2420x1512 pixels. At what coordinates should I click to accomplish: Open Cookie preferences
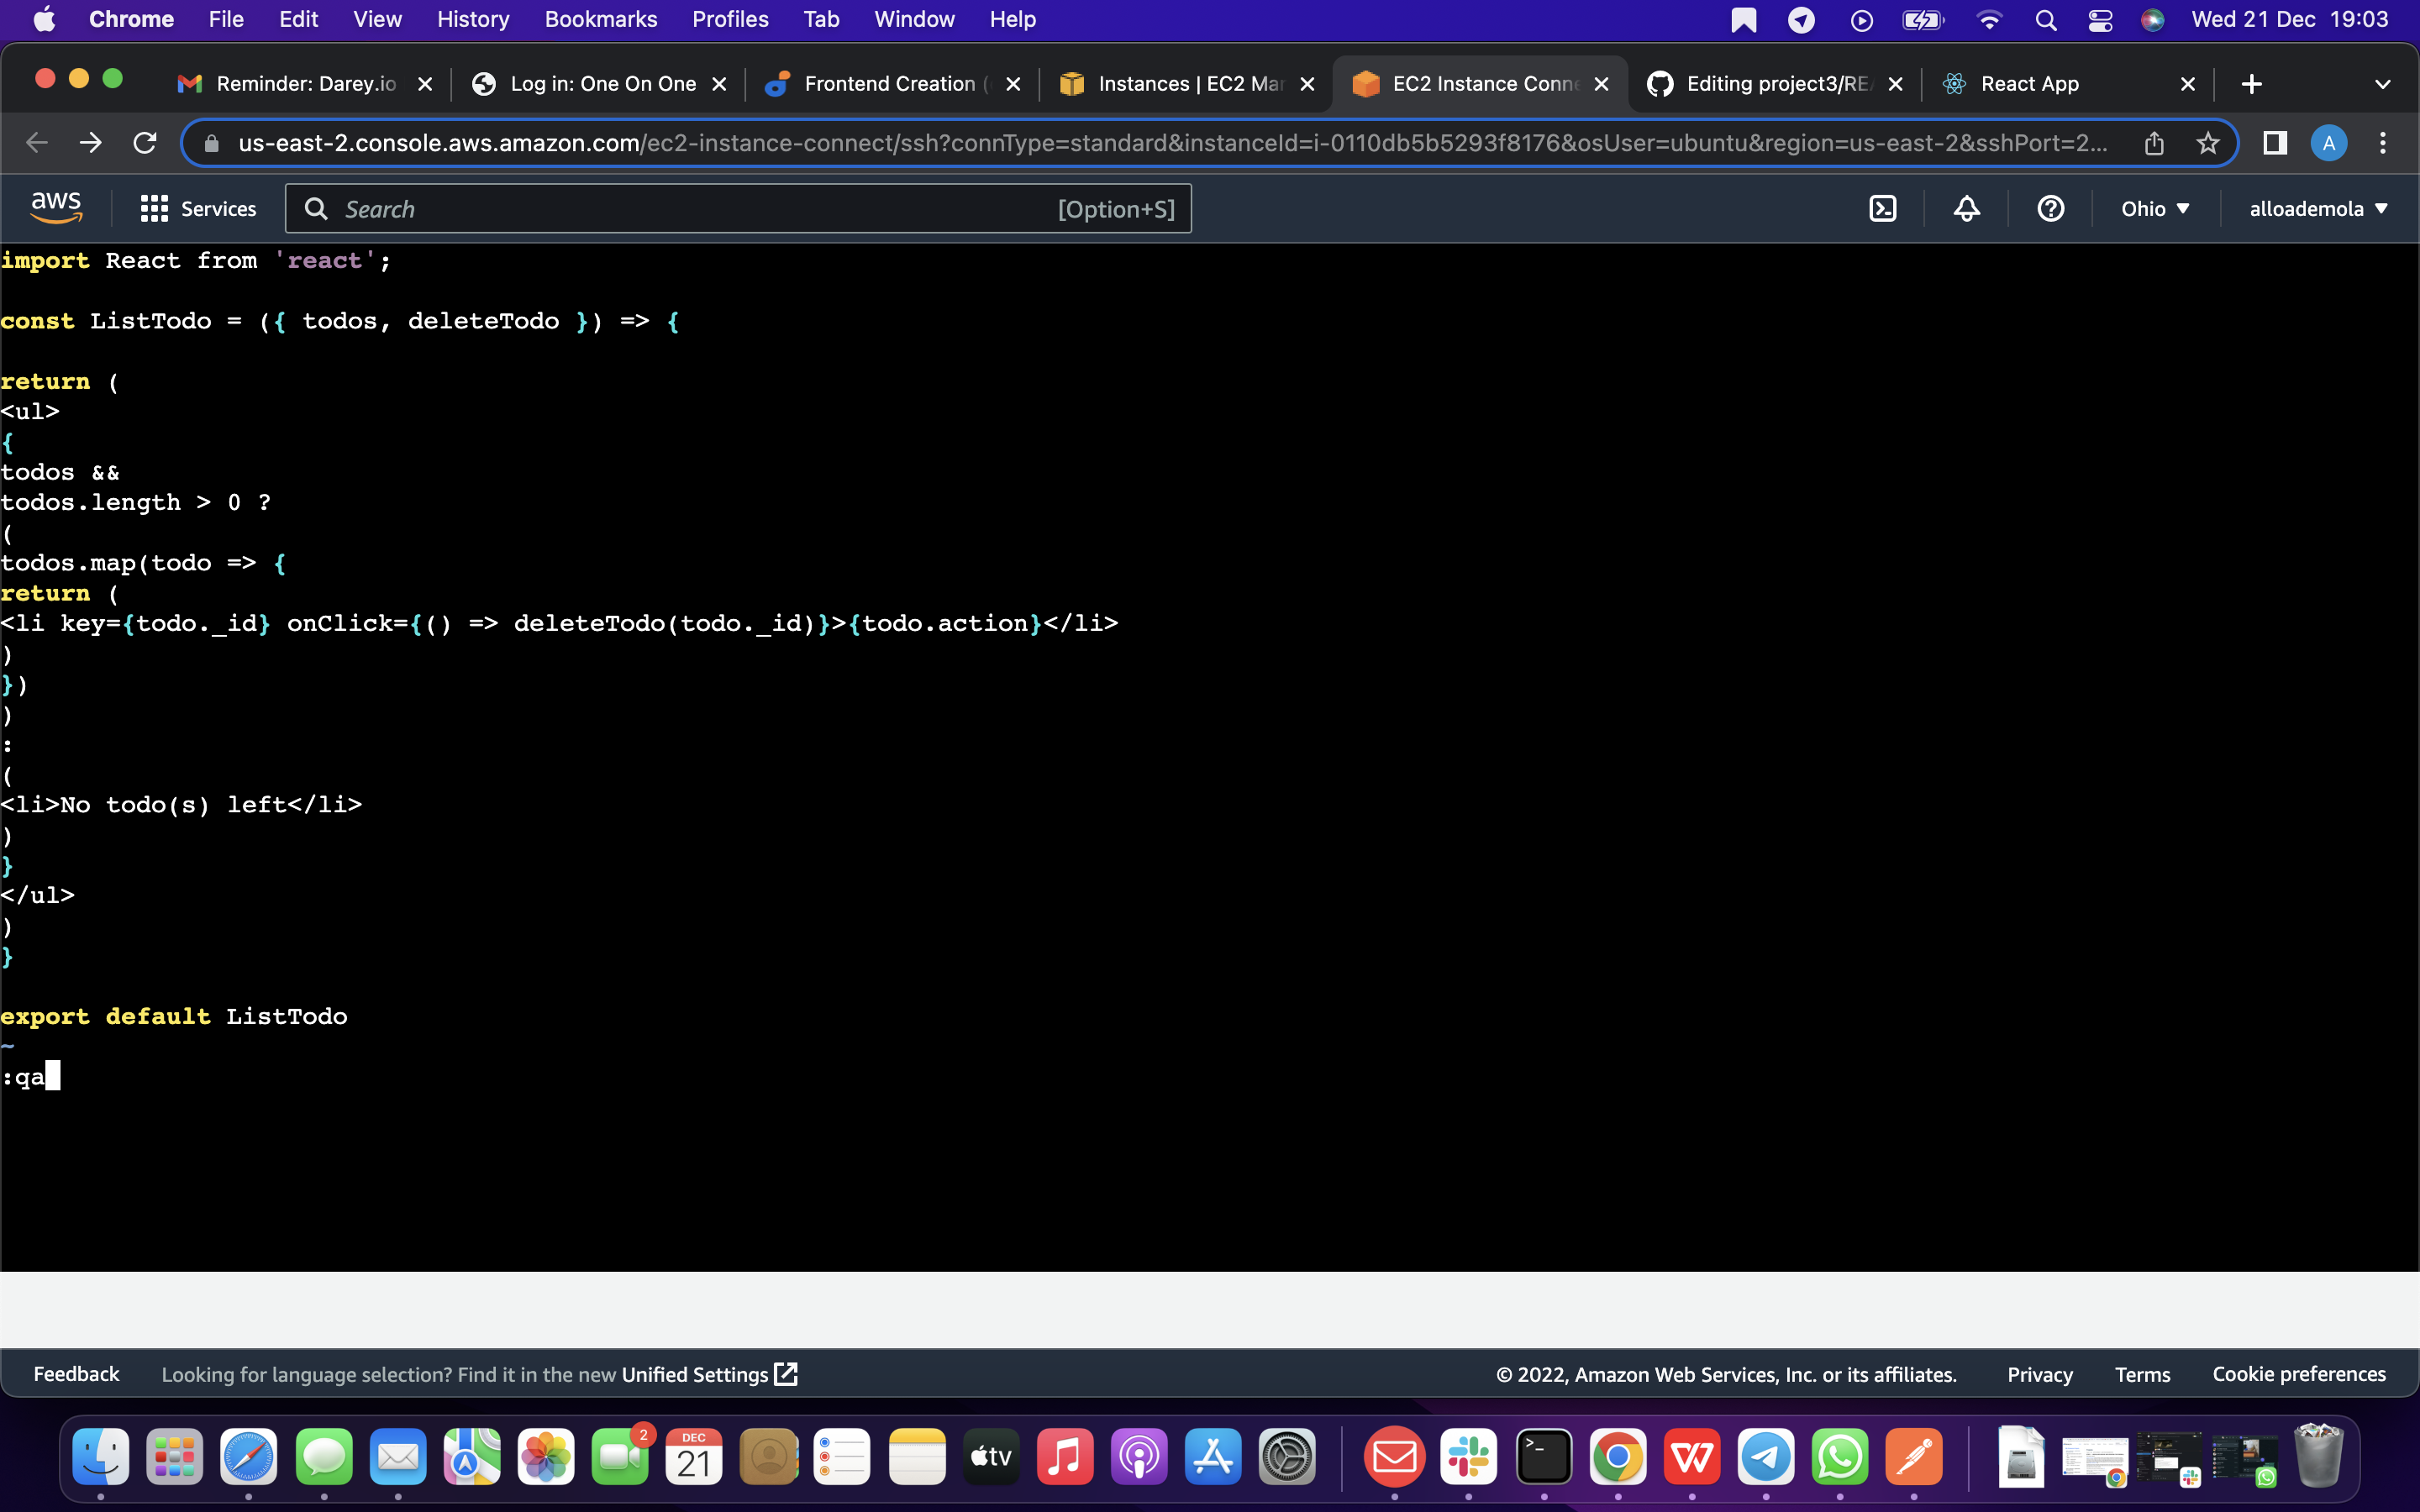[x=2298, y=1373]
